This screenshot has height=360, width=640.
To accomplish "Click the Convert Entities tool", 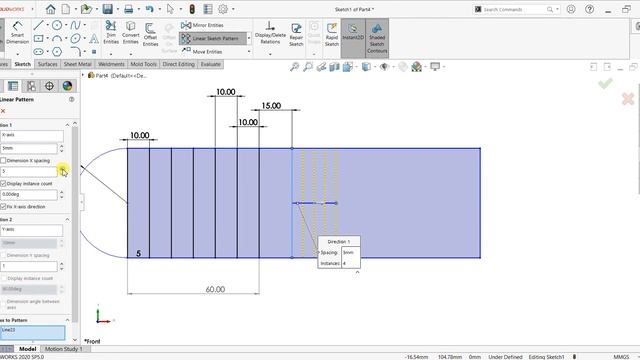I will click(131, 32).
